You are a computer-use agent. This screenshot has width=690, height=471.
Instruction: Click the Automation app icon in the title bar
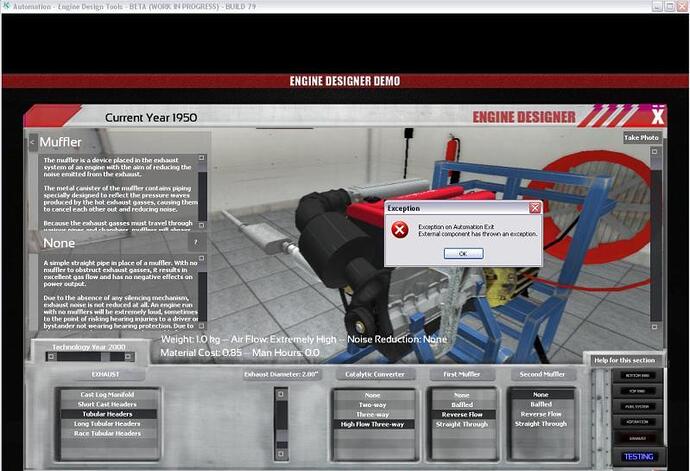7,6
